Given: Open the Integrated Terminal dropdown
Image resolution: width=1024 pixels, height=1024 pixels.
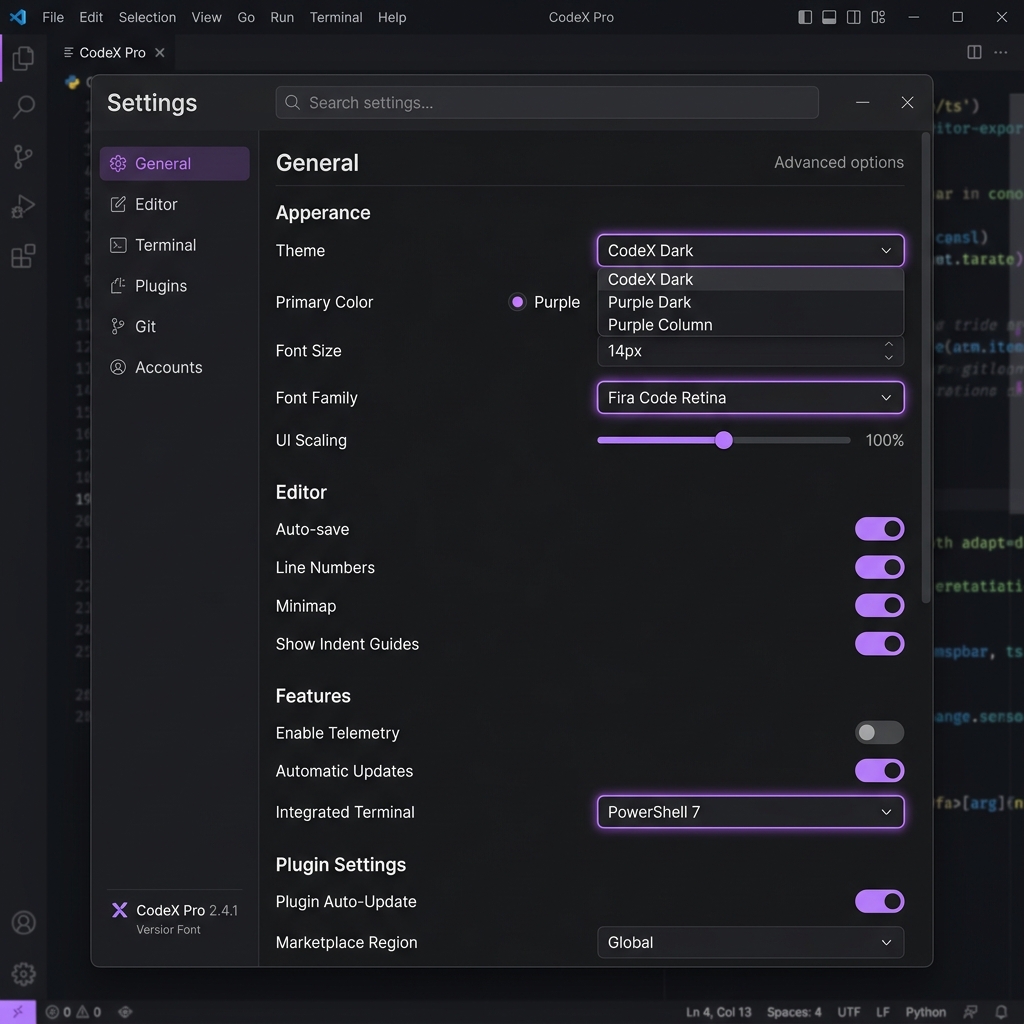Looking at the screenshot, I should pos(750,812).
